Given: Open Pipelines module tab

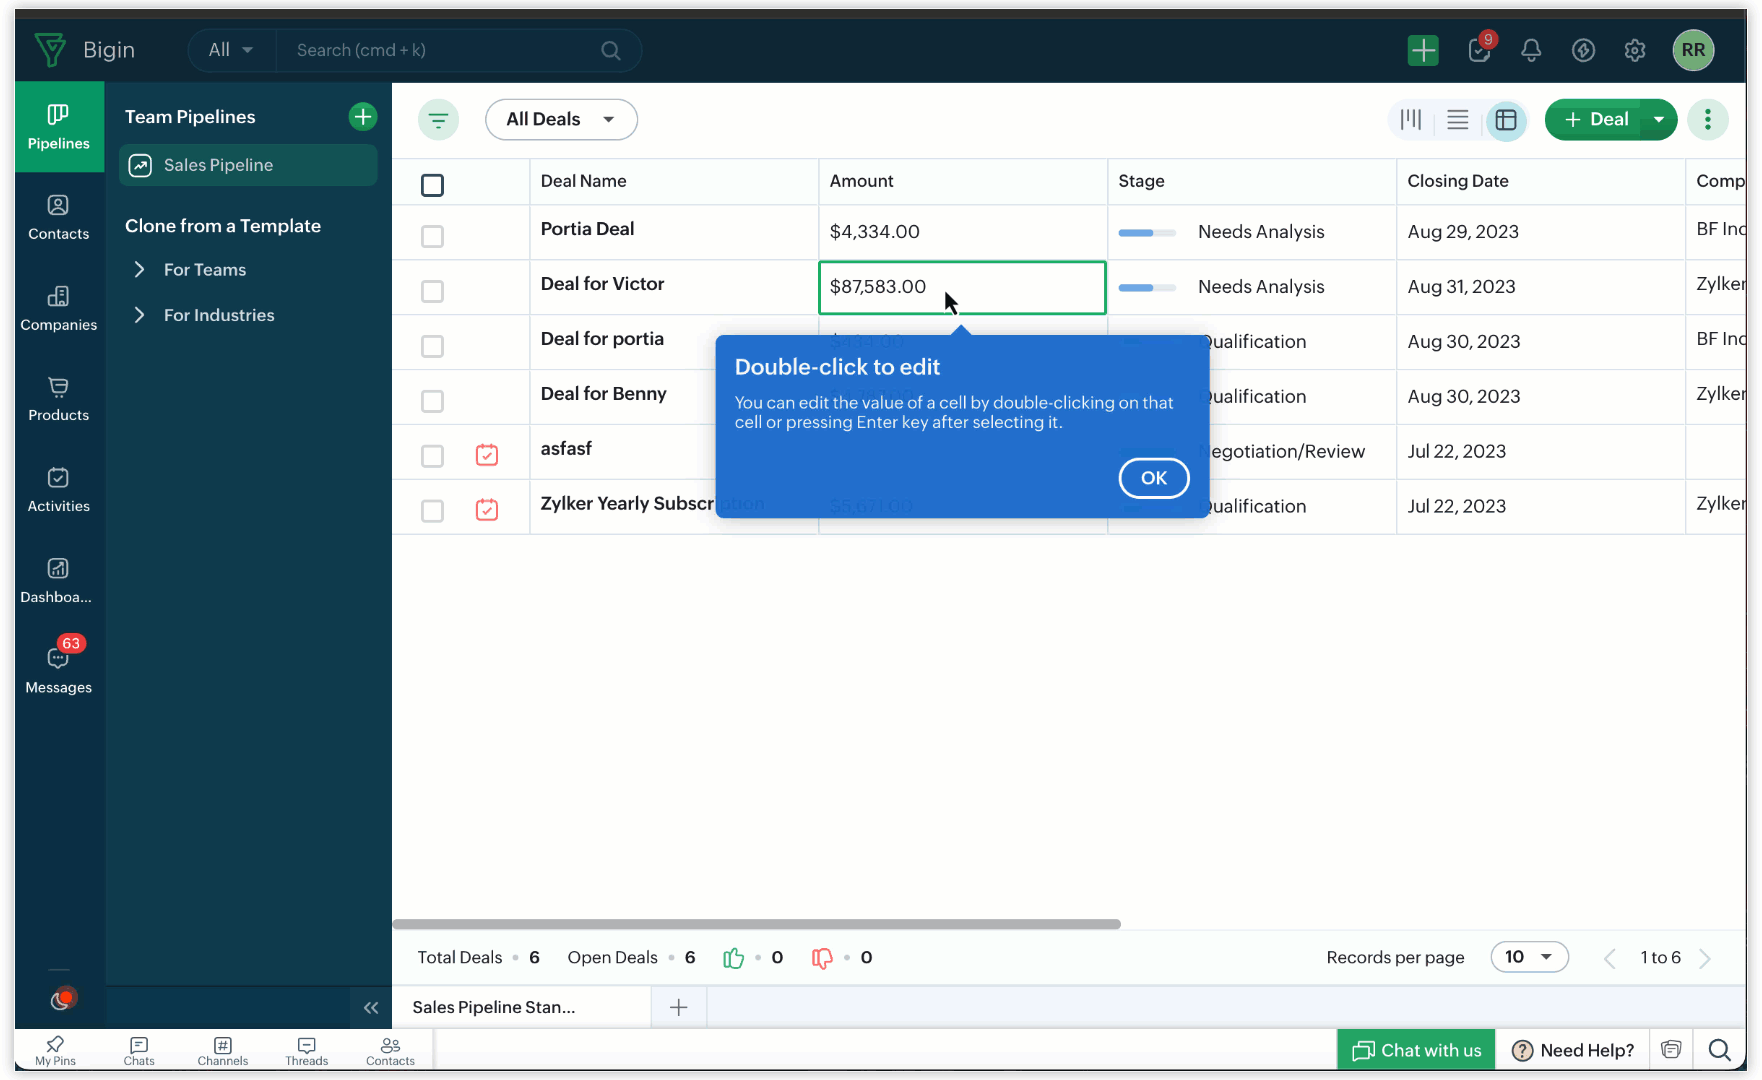Looking at the screenshot, I should pos(59,127).
